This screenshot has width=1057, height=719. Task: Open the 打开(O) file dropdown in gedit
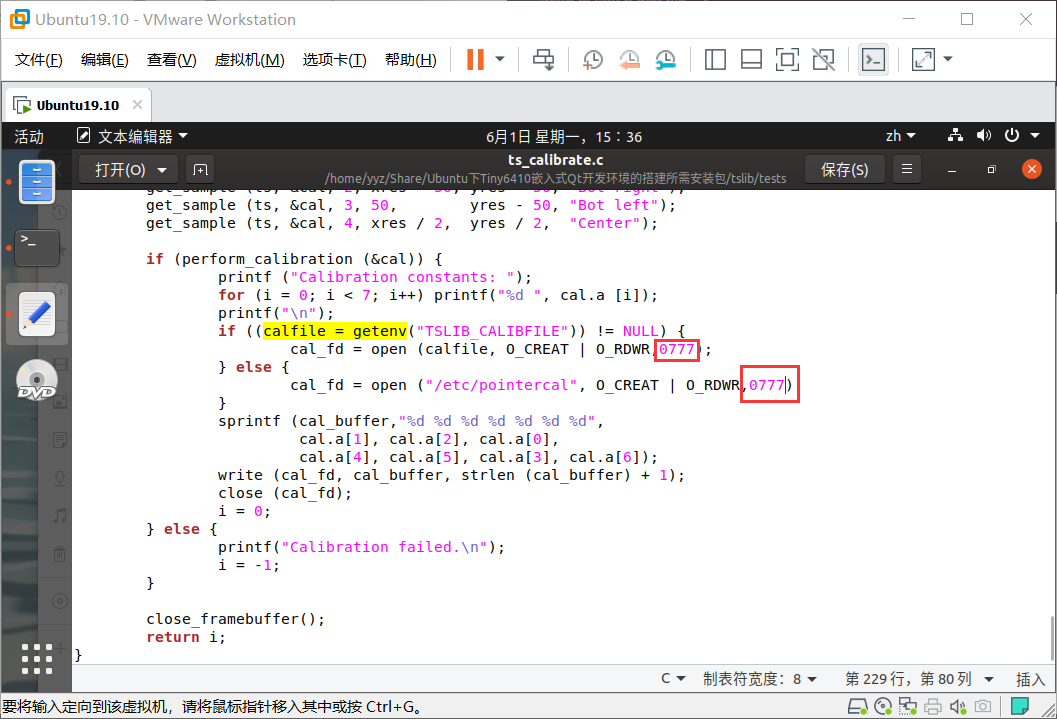127,169
